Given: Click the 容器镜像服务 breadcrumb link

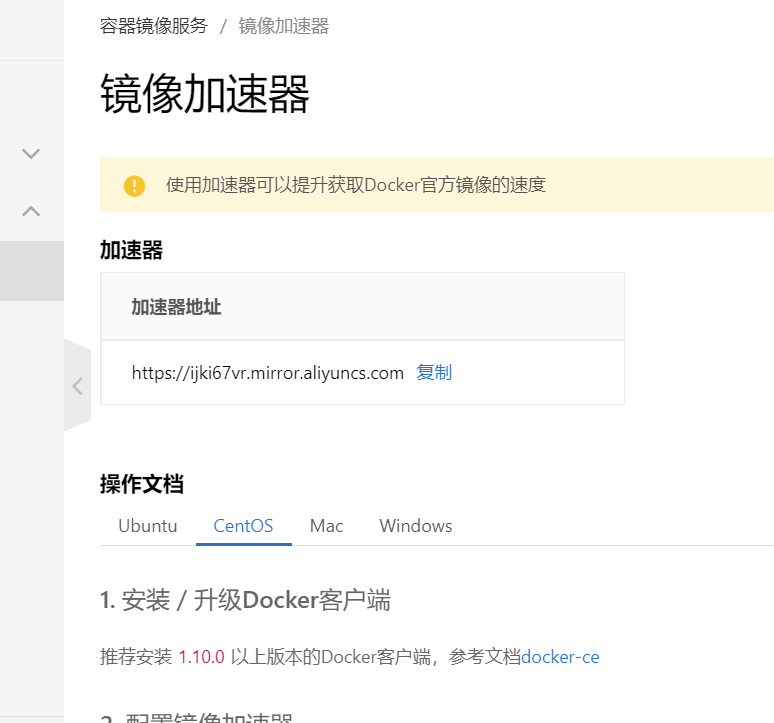Looking at the screenshot, I should (154, 26).
